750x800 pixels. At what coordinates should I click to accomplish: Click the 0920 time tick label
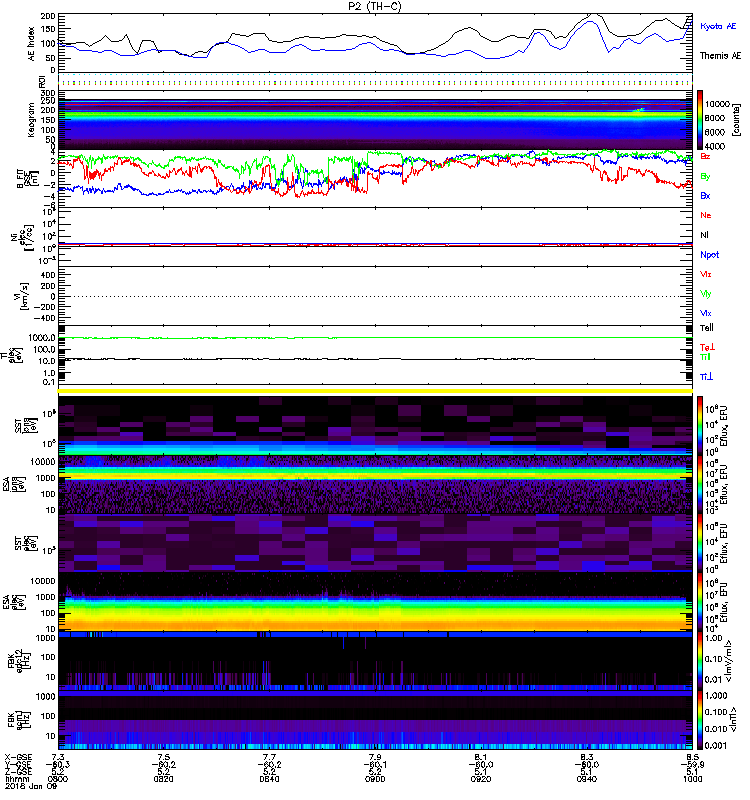point(481,780)
